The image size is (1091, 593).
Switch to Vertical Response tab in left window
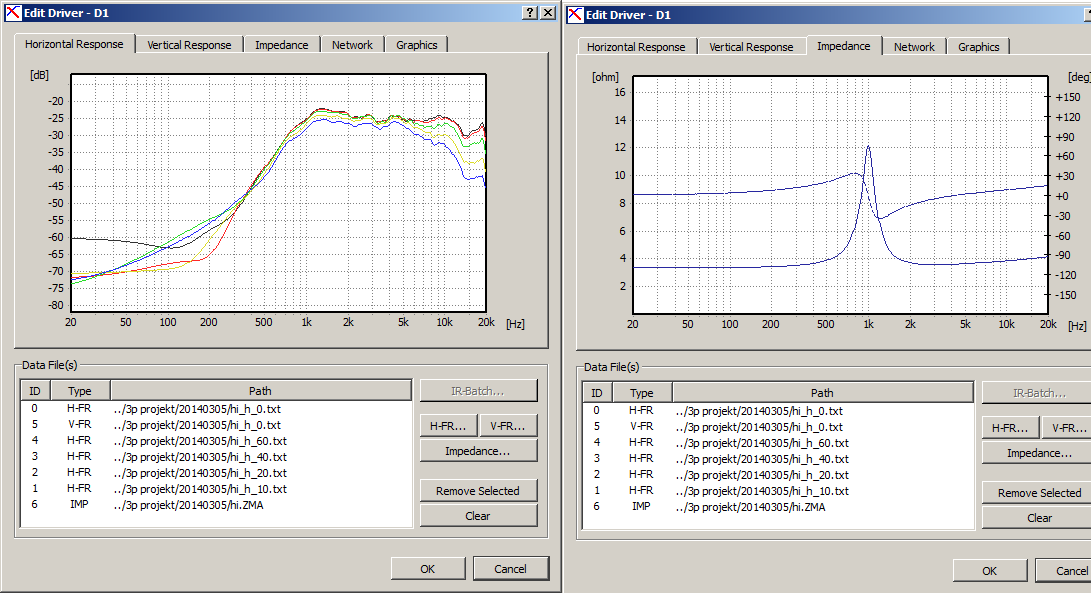click(189, 45)
